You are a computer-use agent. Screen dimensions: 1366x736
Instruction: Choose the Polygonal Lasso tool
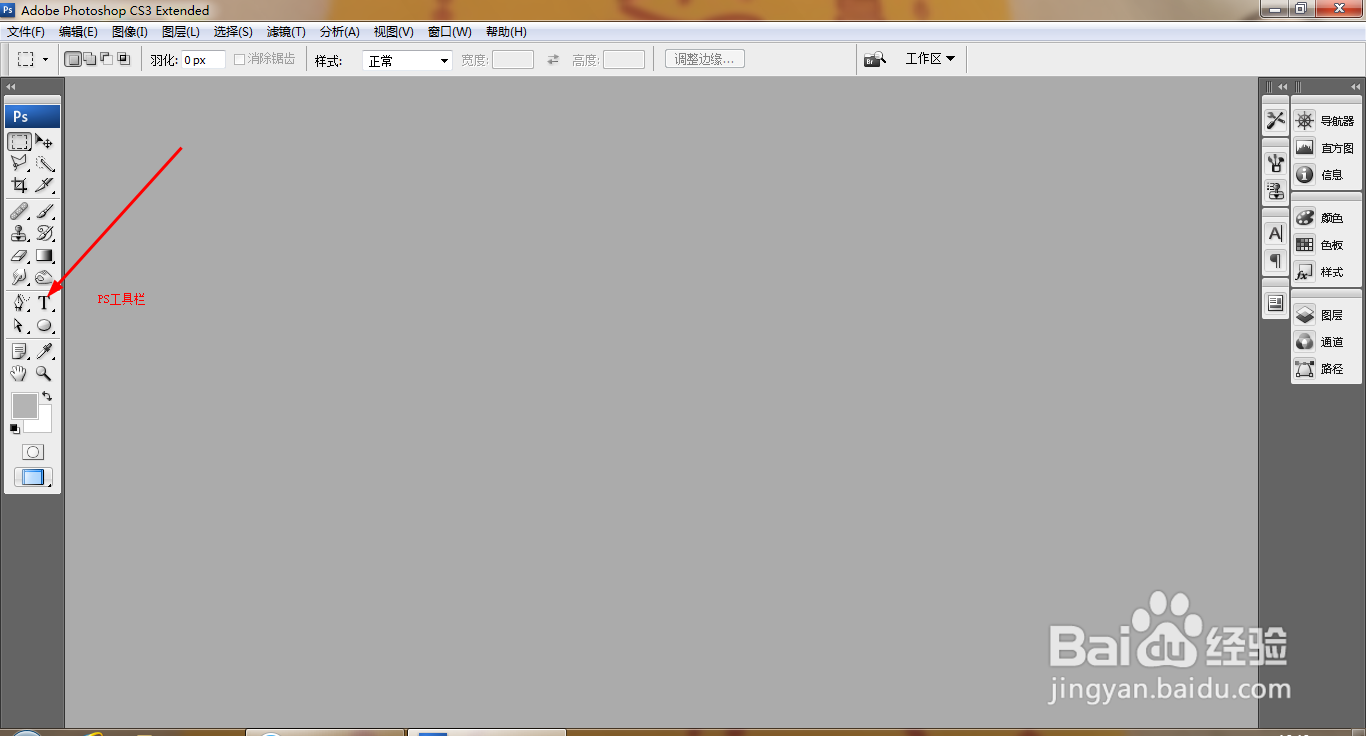point(20,163)
